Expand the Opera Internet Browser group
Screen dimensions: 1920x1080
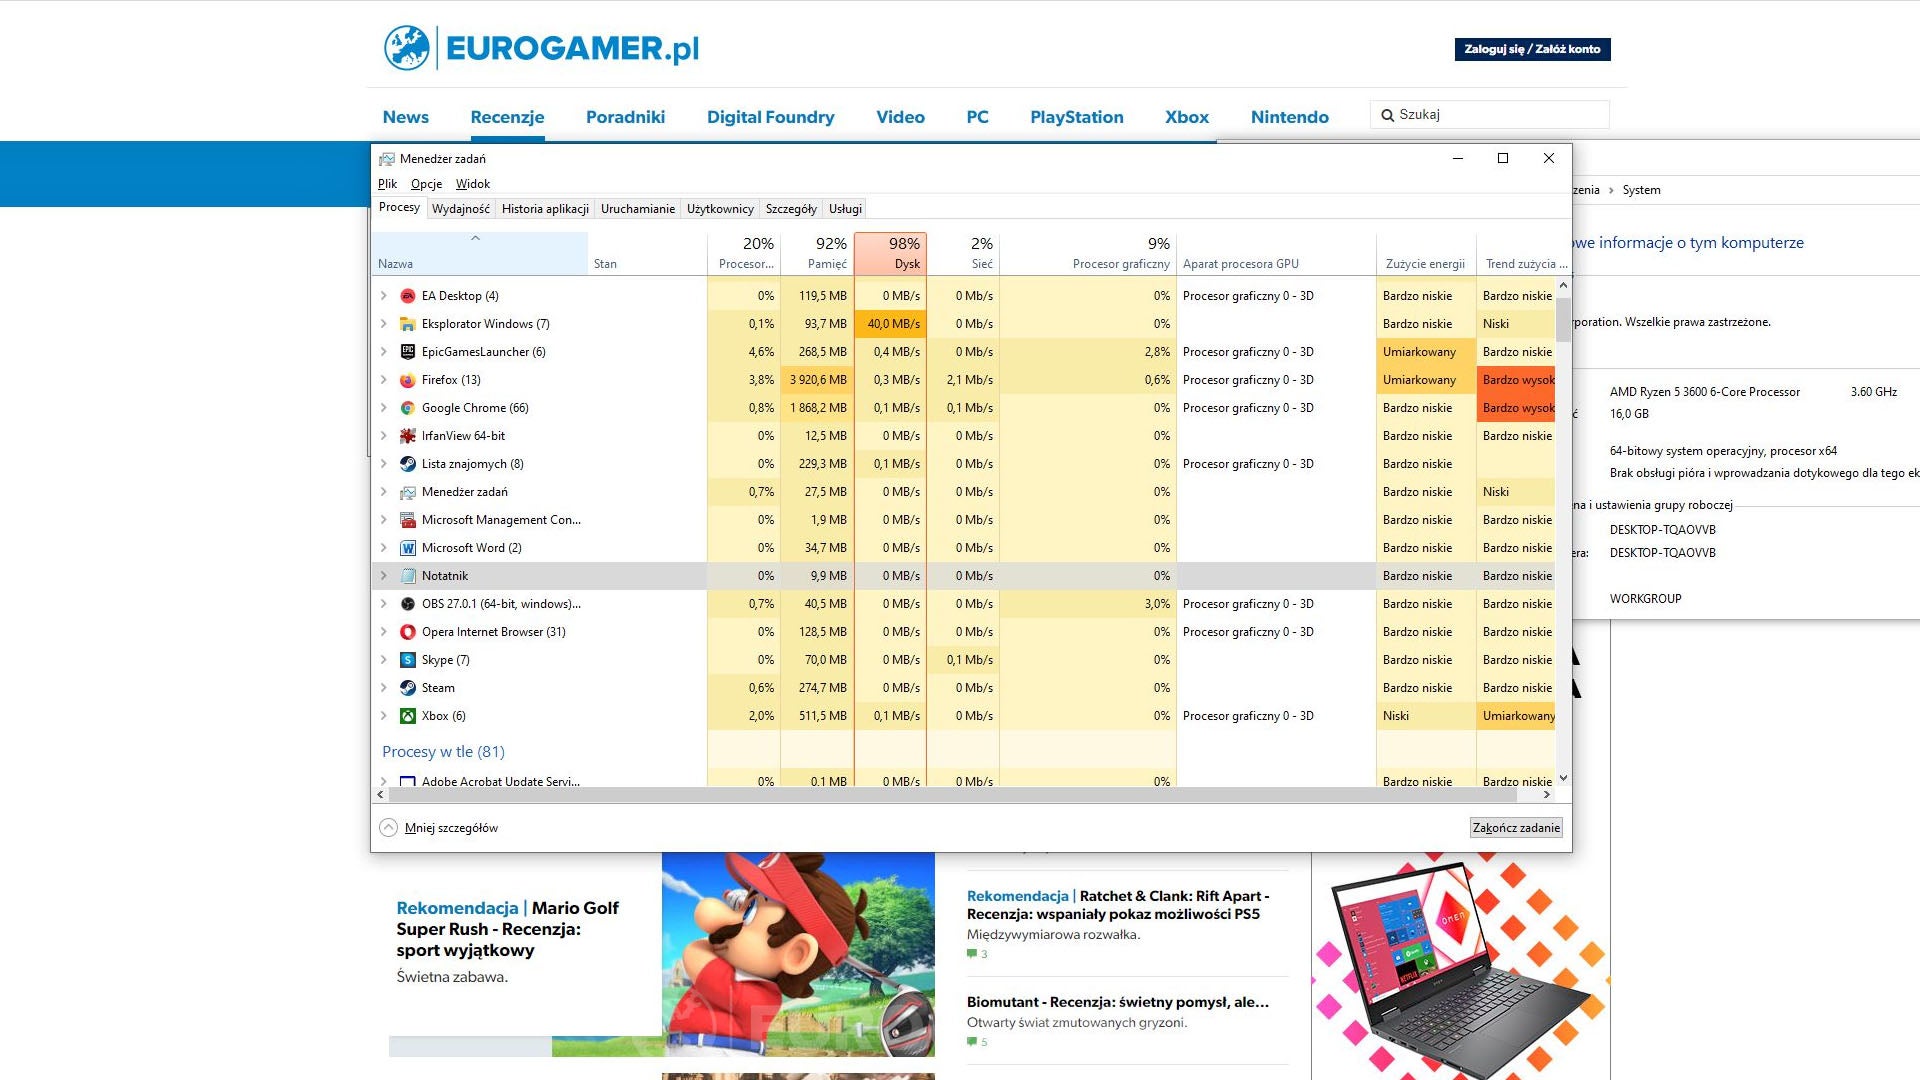coord(384,632)
